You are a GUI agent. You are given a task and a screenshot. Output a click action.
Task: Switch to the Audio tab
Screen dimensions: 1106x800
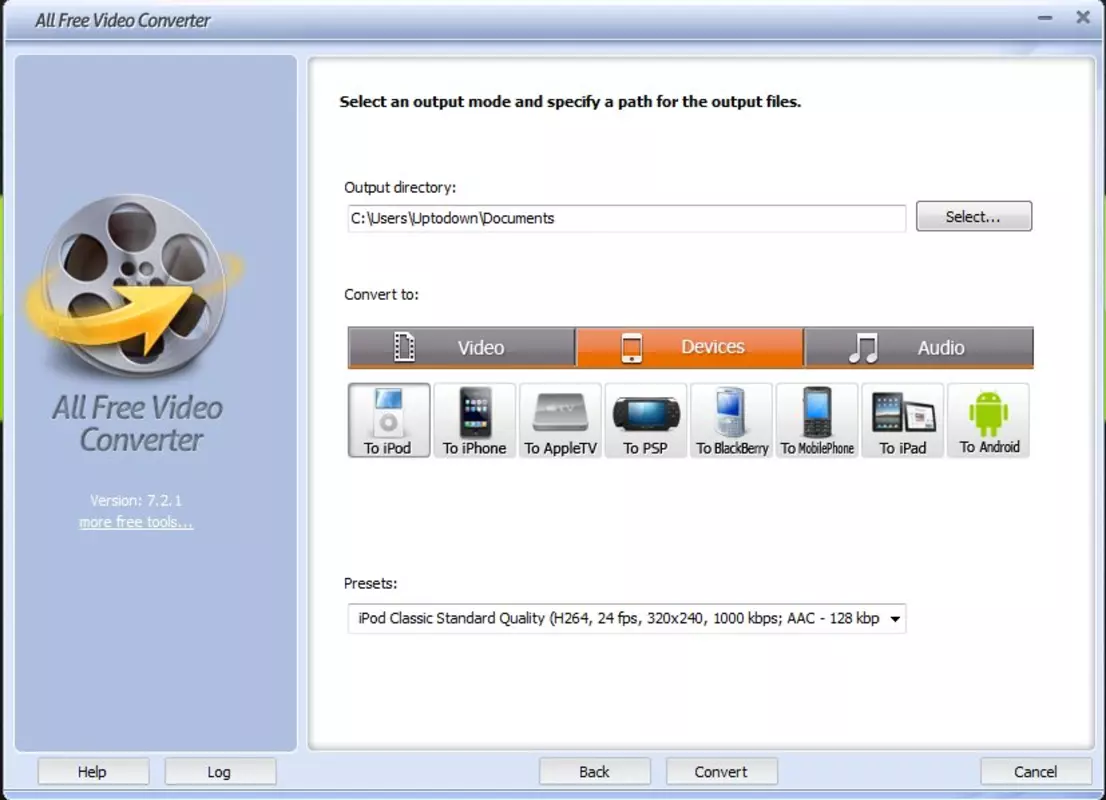click(919, 347)
